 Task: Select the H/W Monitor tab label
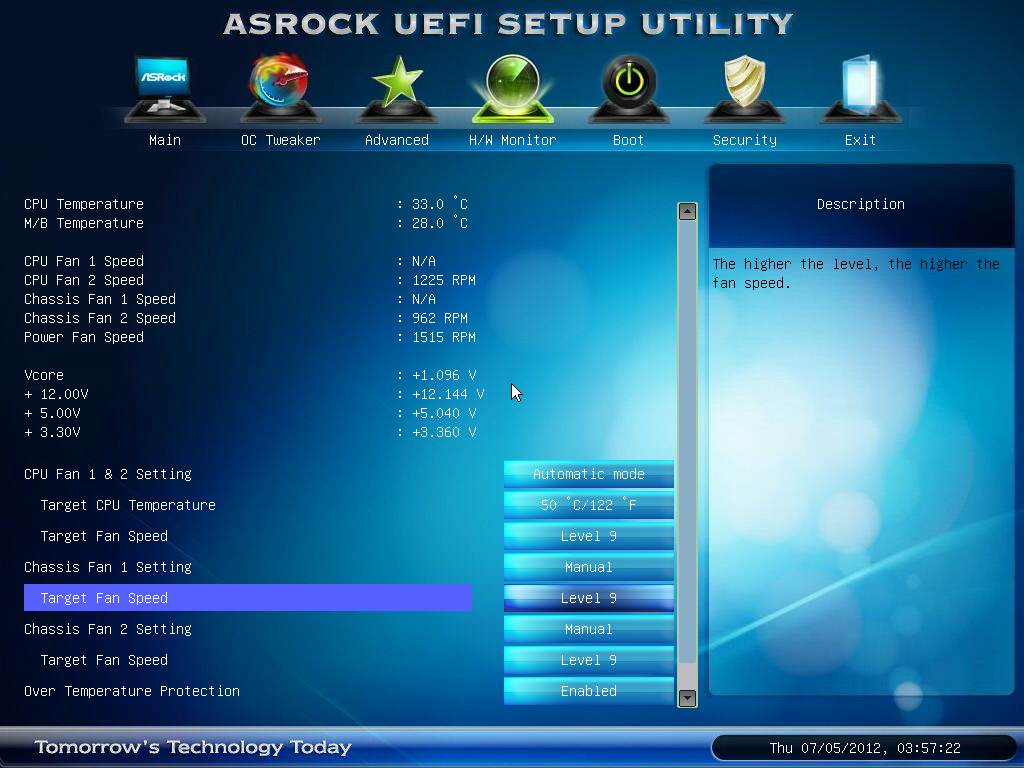513,140
